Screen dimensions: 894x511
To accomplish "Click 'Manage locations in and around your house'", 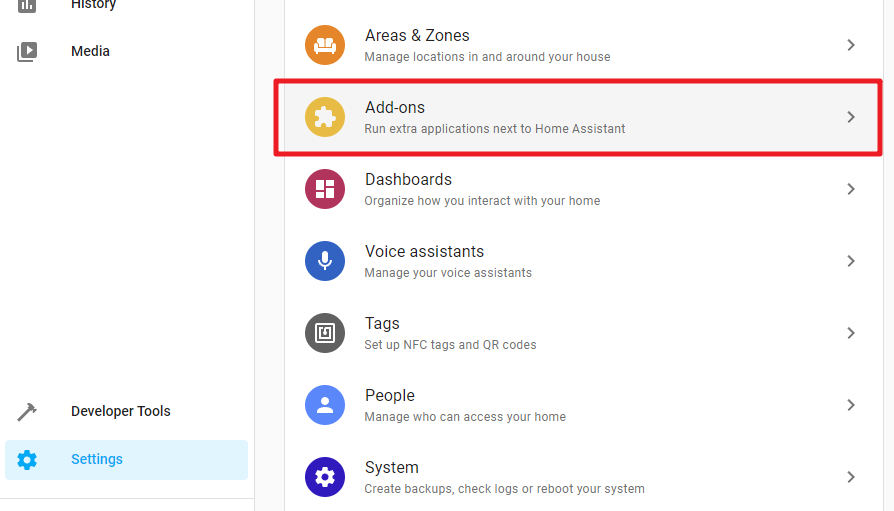I will 487,57.
